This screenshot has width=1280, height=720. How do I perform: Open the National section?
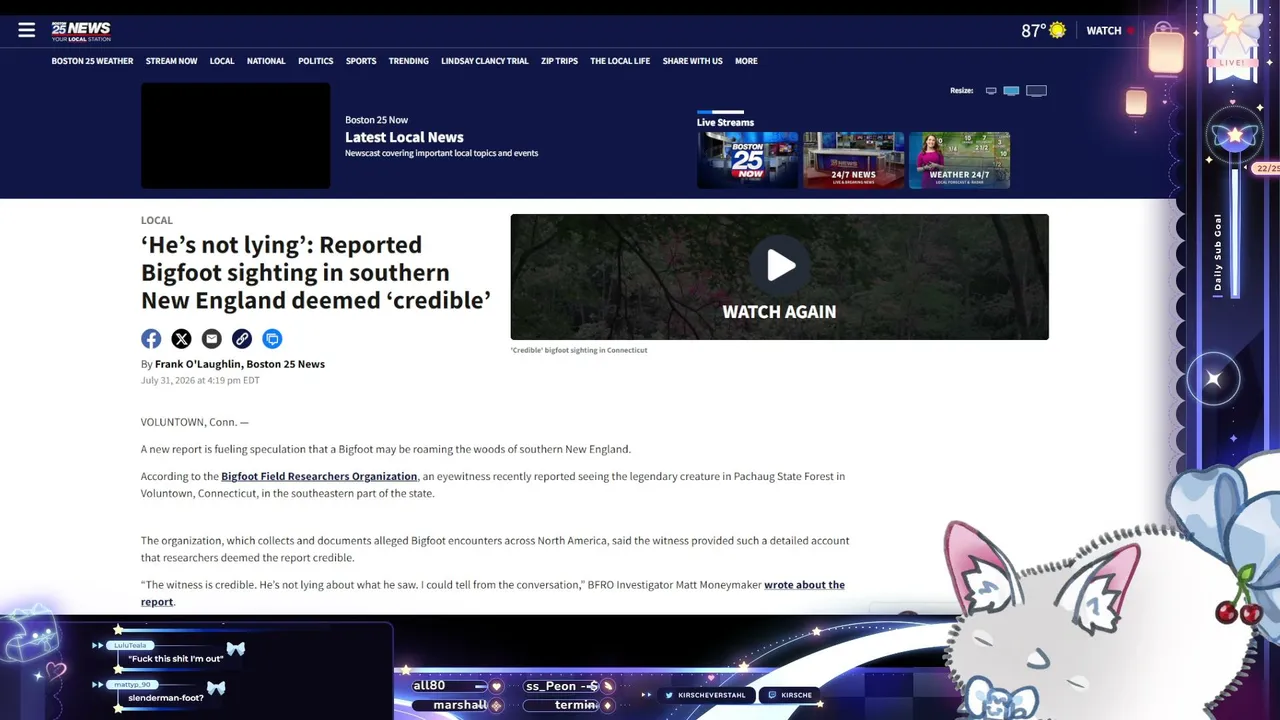coord(266,61)
